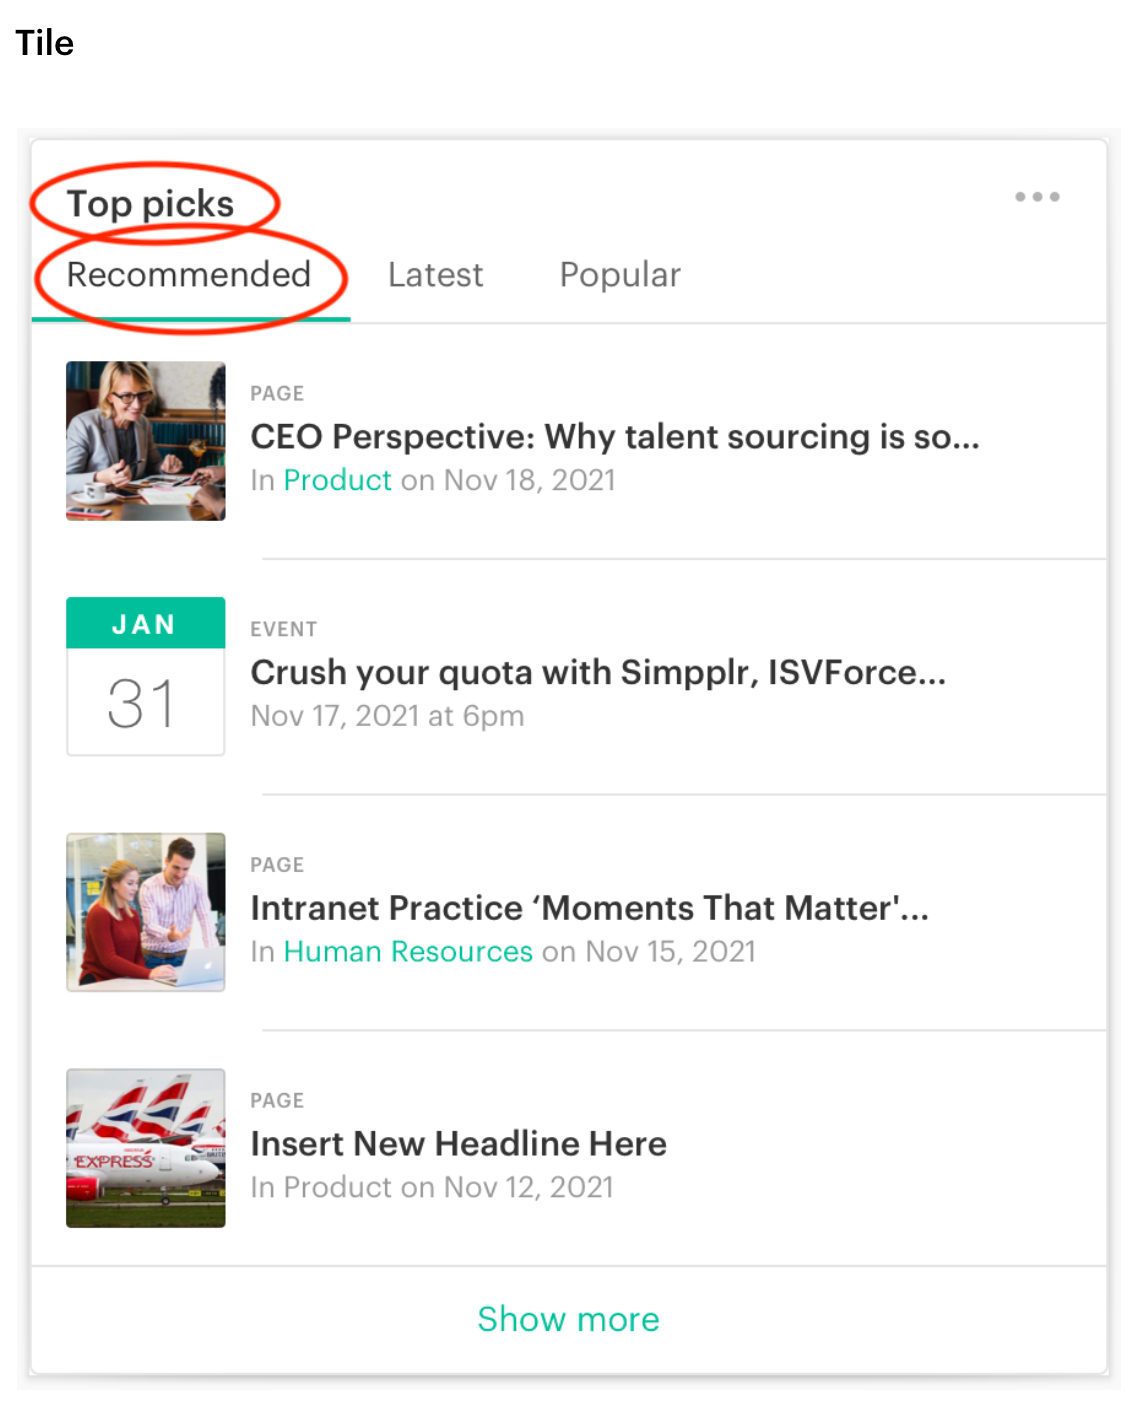1130x1406 pixels.
Task: Click the PAGE label above CEO Perspective
Action: 277,393
